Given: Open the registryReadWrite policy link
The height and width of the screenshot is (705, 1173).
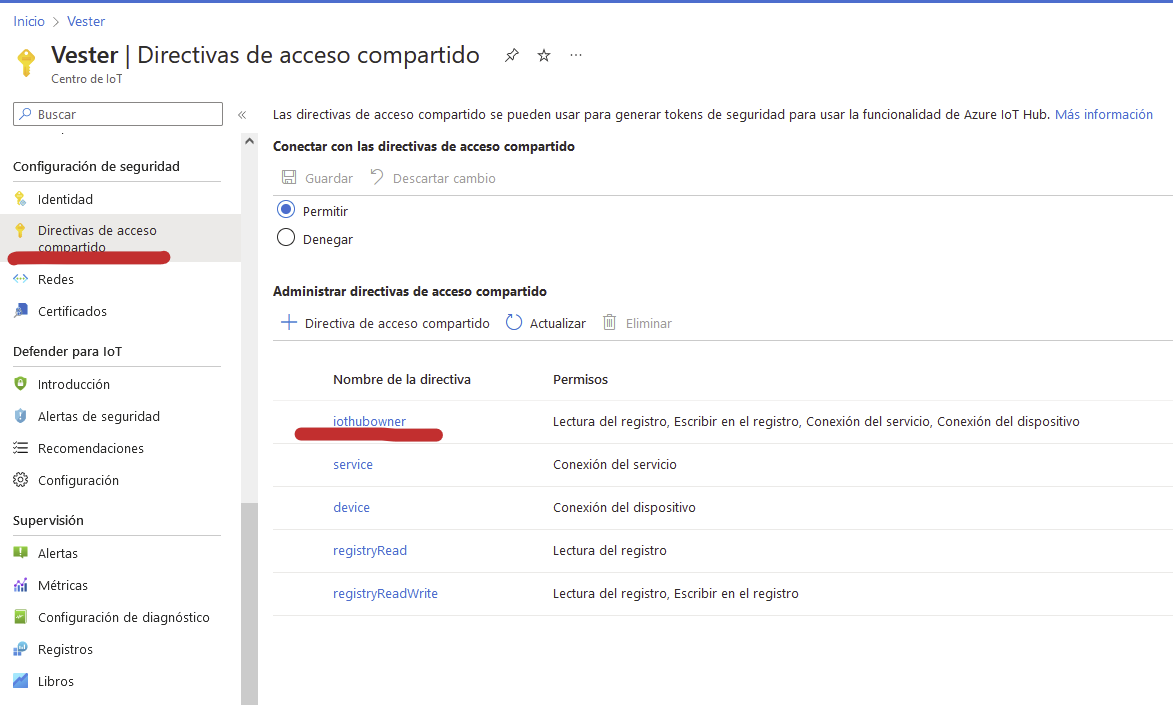Looking at the screenshot, I should (x=385, y=593).
